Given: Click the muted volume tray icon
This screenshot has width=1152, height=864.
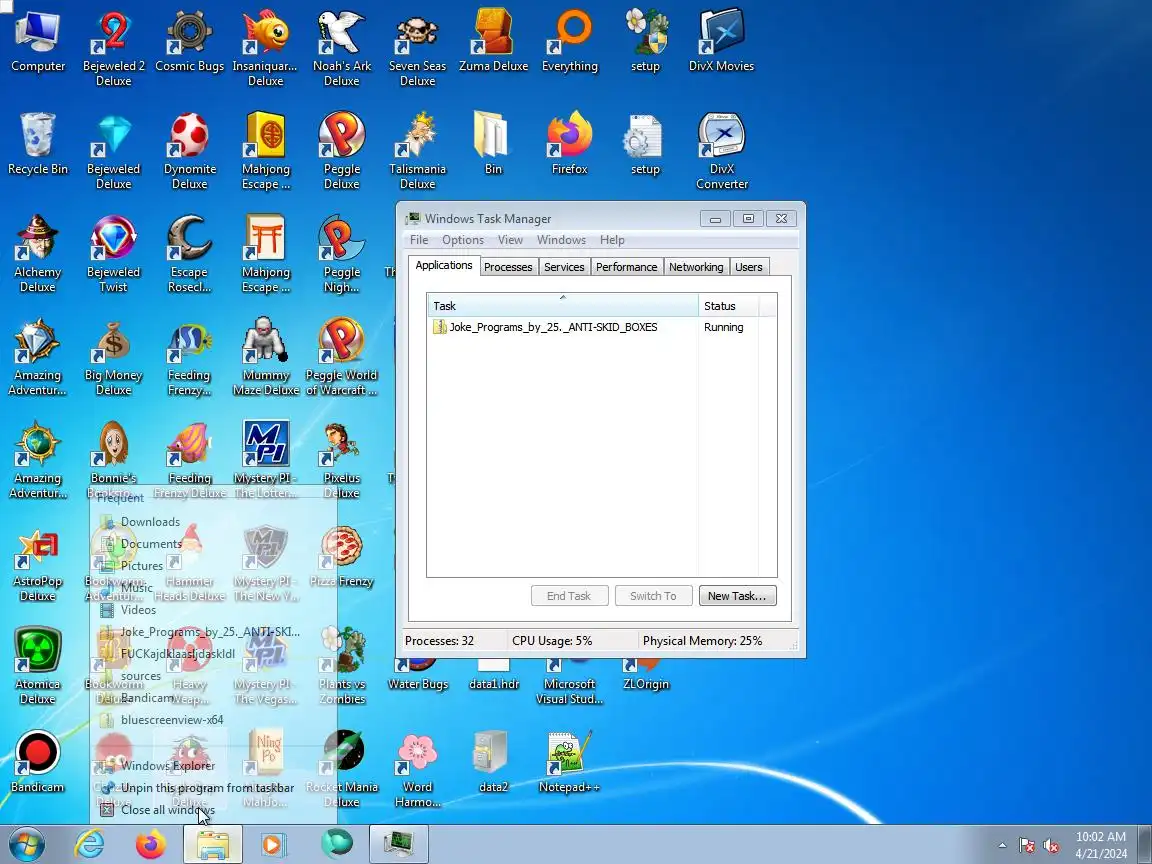Looking at the screenshot, I should [1051, 846].
